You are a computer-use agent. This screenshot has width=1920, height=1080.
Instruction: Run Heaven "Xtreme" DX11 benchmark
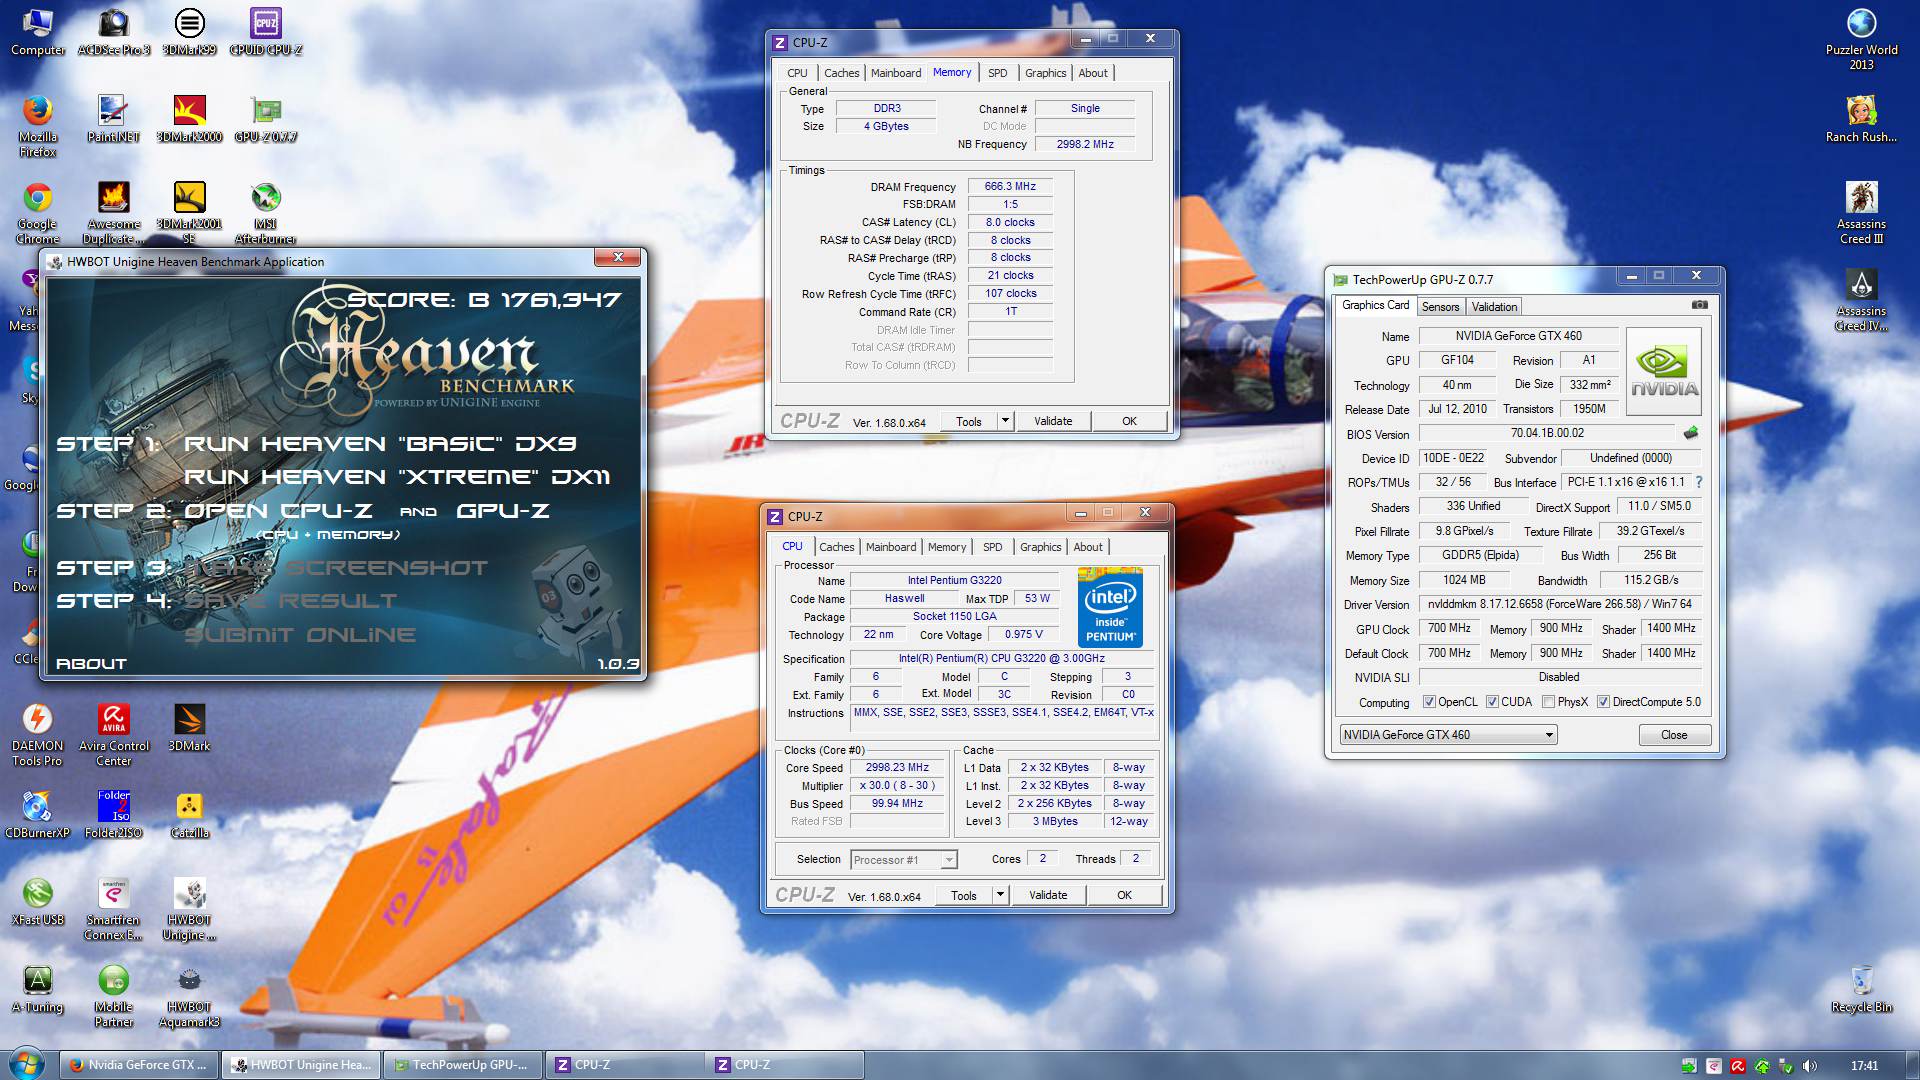pos(397,477)
